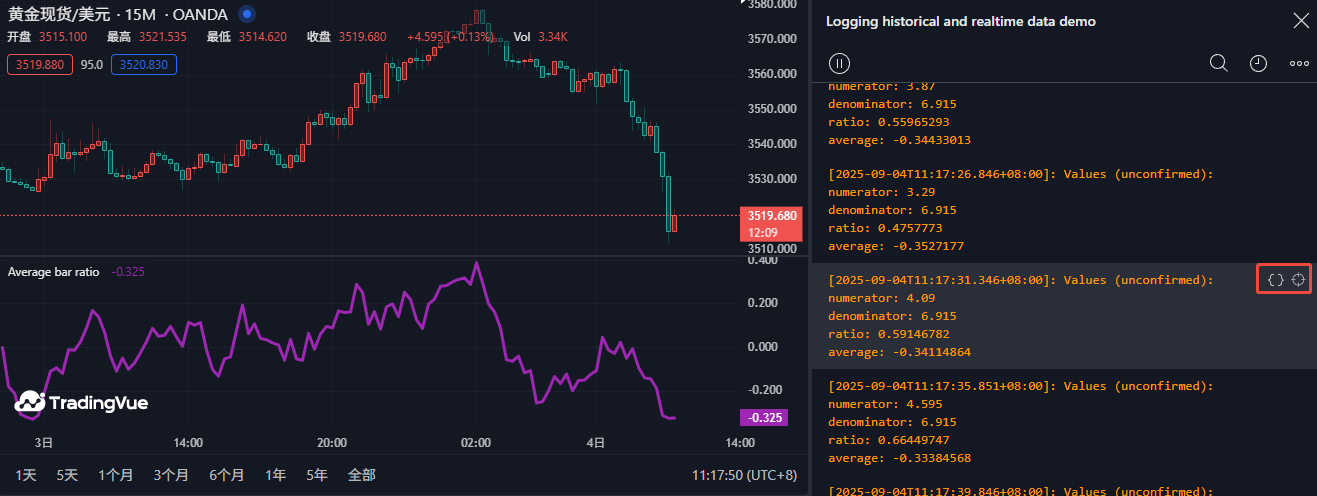
Task: Search the Pine logs
Action: (x=1218, y=63)
